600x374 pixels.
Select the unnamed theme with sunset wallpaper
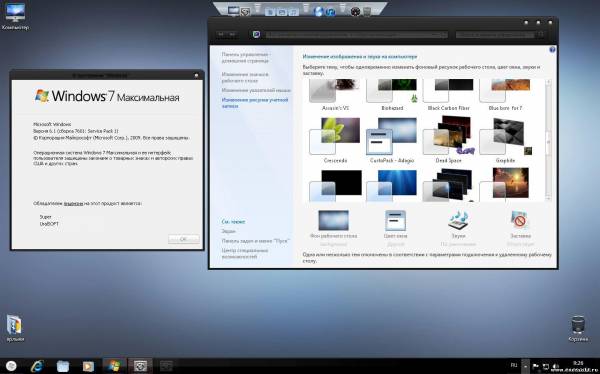tap(505, 185)
